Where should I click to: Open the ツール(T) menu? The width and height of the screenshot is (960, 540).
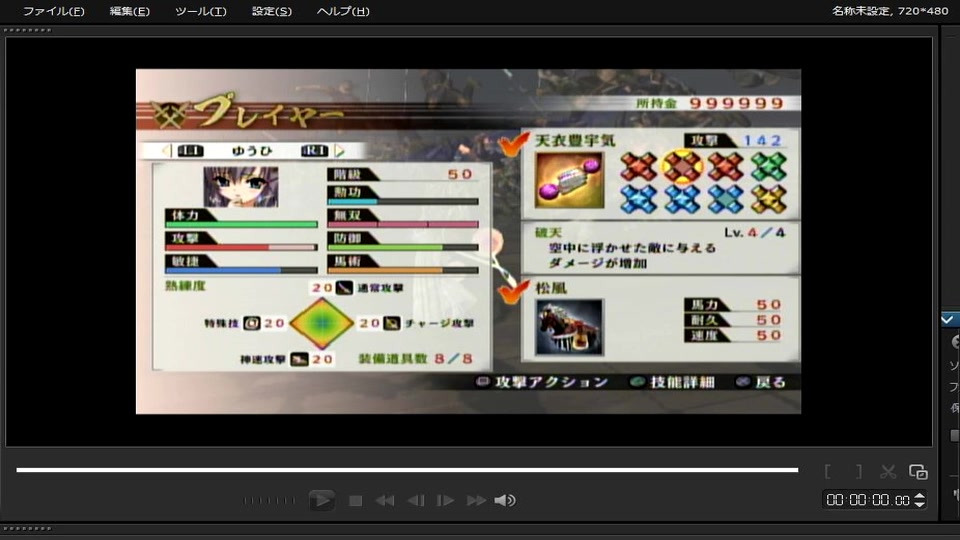(200, 11)
